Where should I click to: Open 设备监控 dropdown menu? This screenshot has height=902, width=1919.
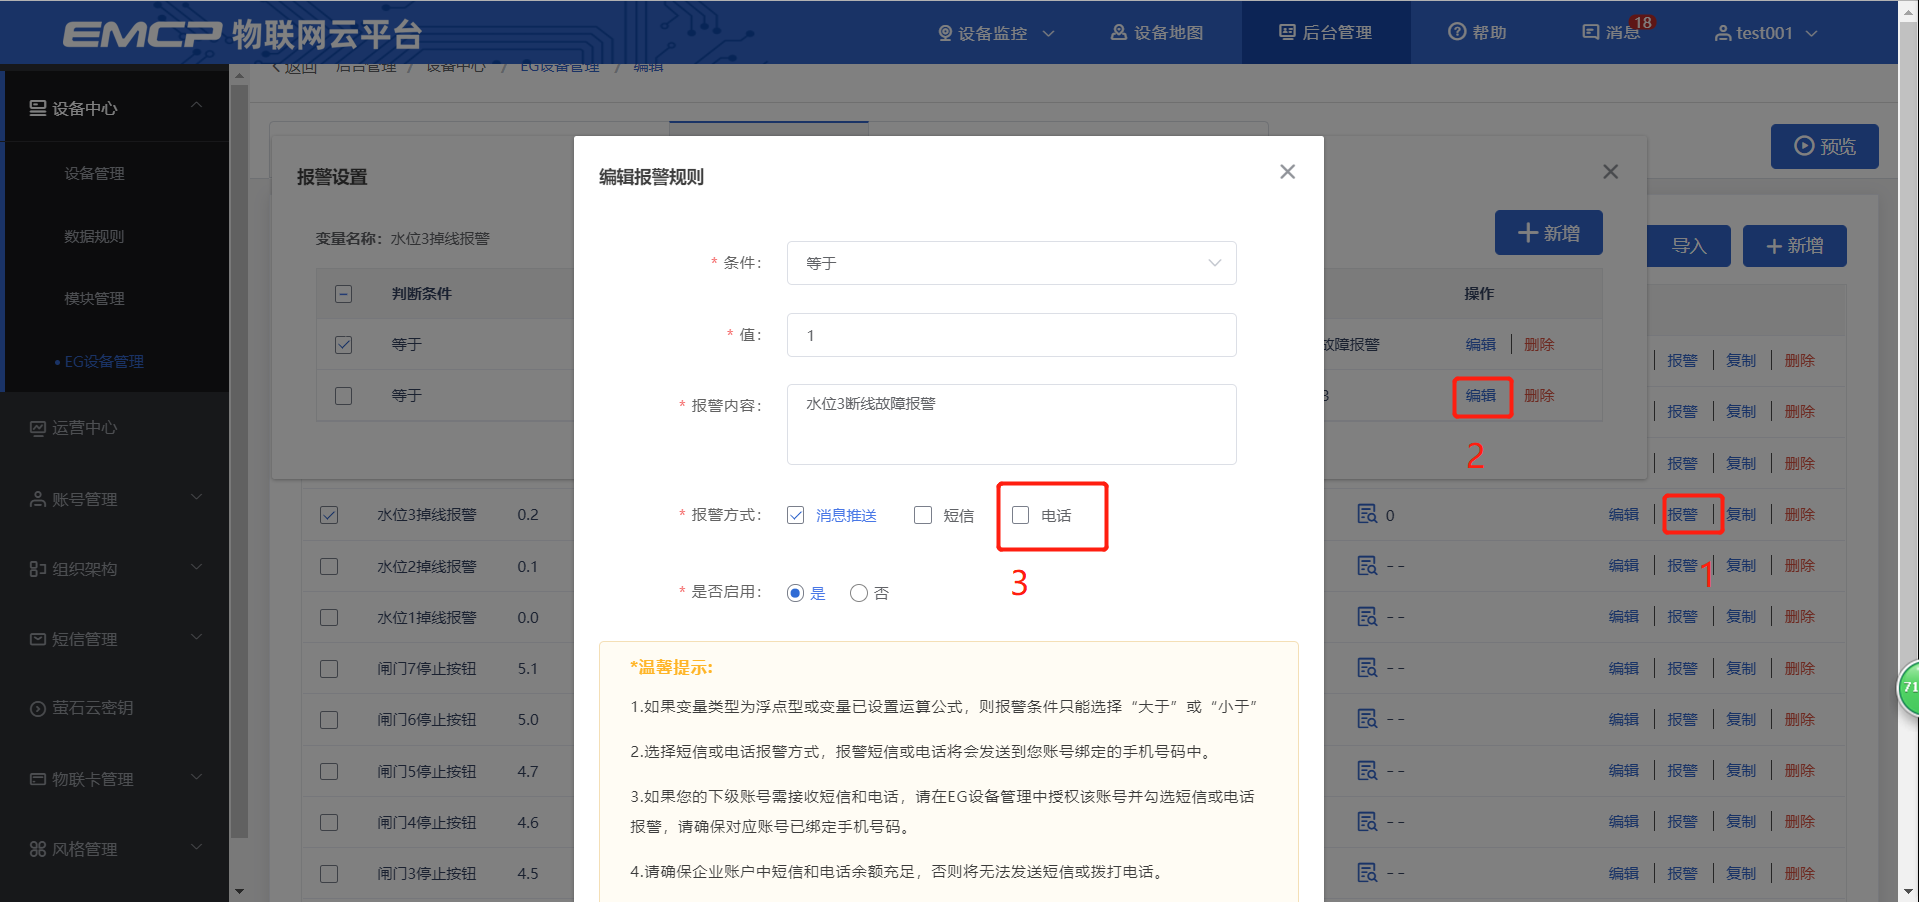point(996,33)
